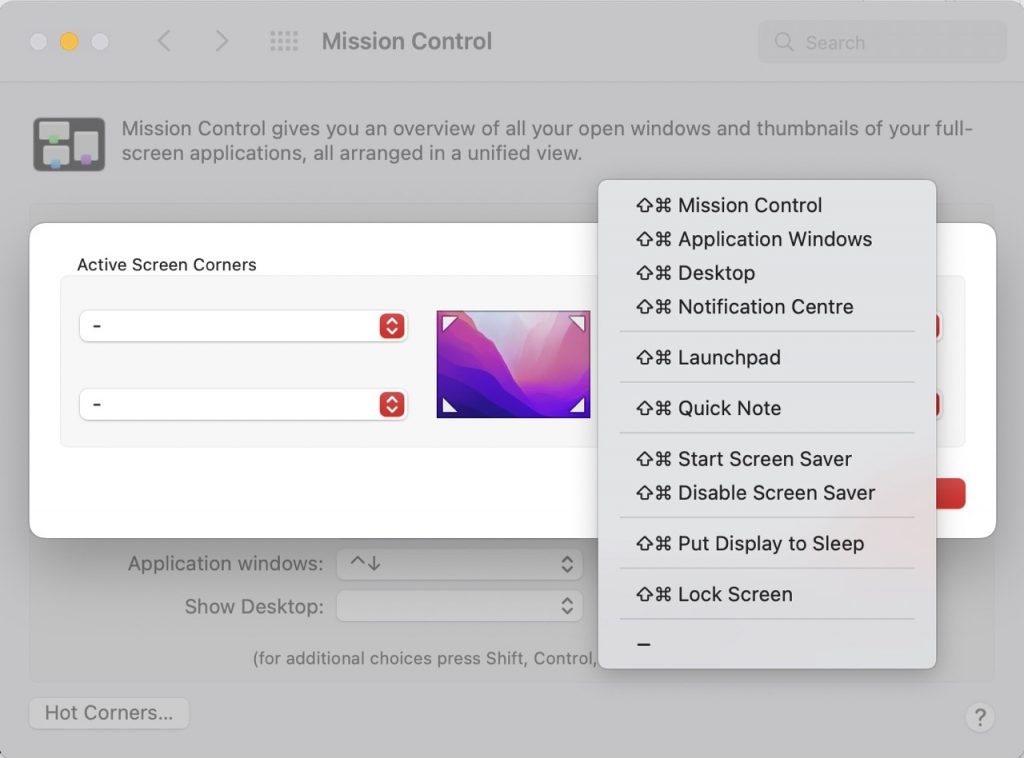The height and width of the screenshot is (758, 1024).
Task: Expand the Application windows shortcut dropdown
Action: tap(459, 564)
